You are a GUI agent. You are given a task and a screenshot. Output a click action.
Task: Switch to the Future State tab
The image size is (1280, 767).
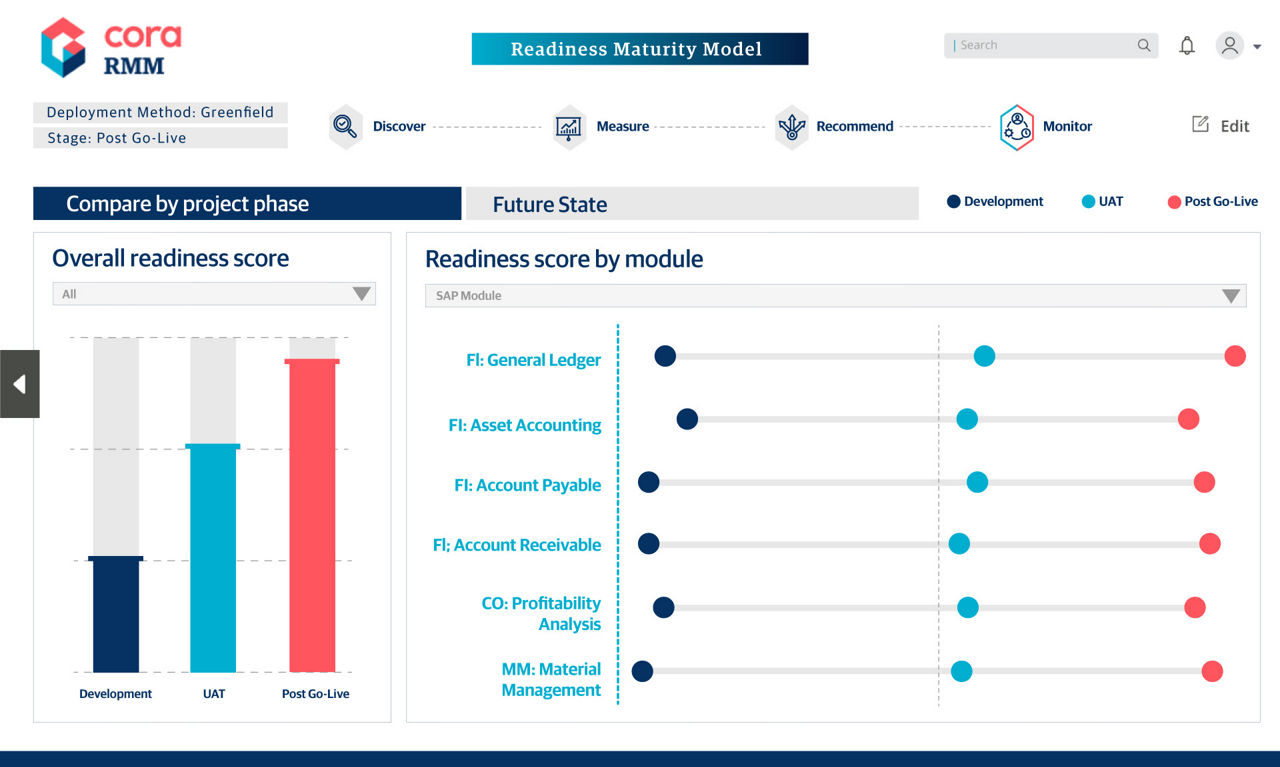(691, 204)
